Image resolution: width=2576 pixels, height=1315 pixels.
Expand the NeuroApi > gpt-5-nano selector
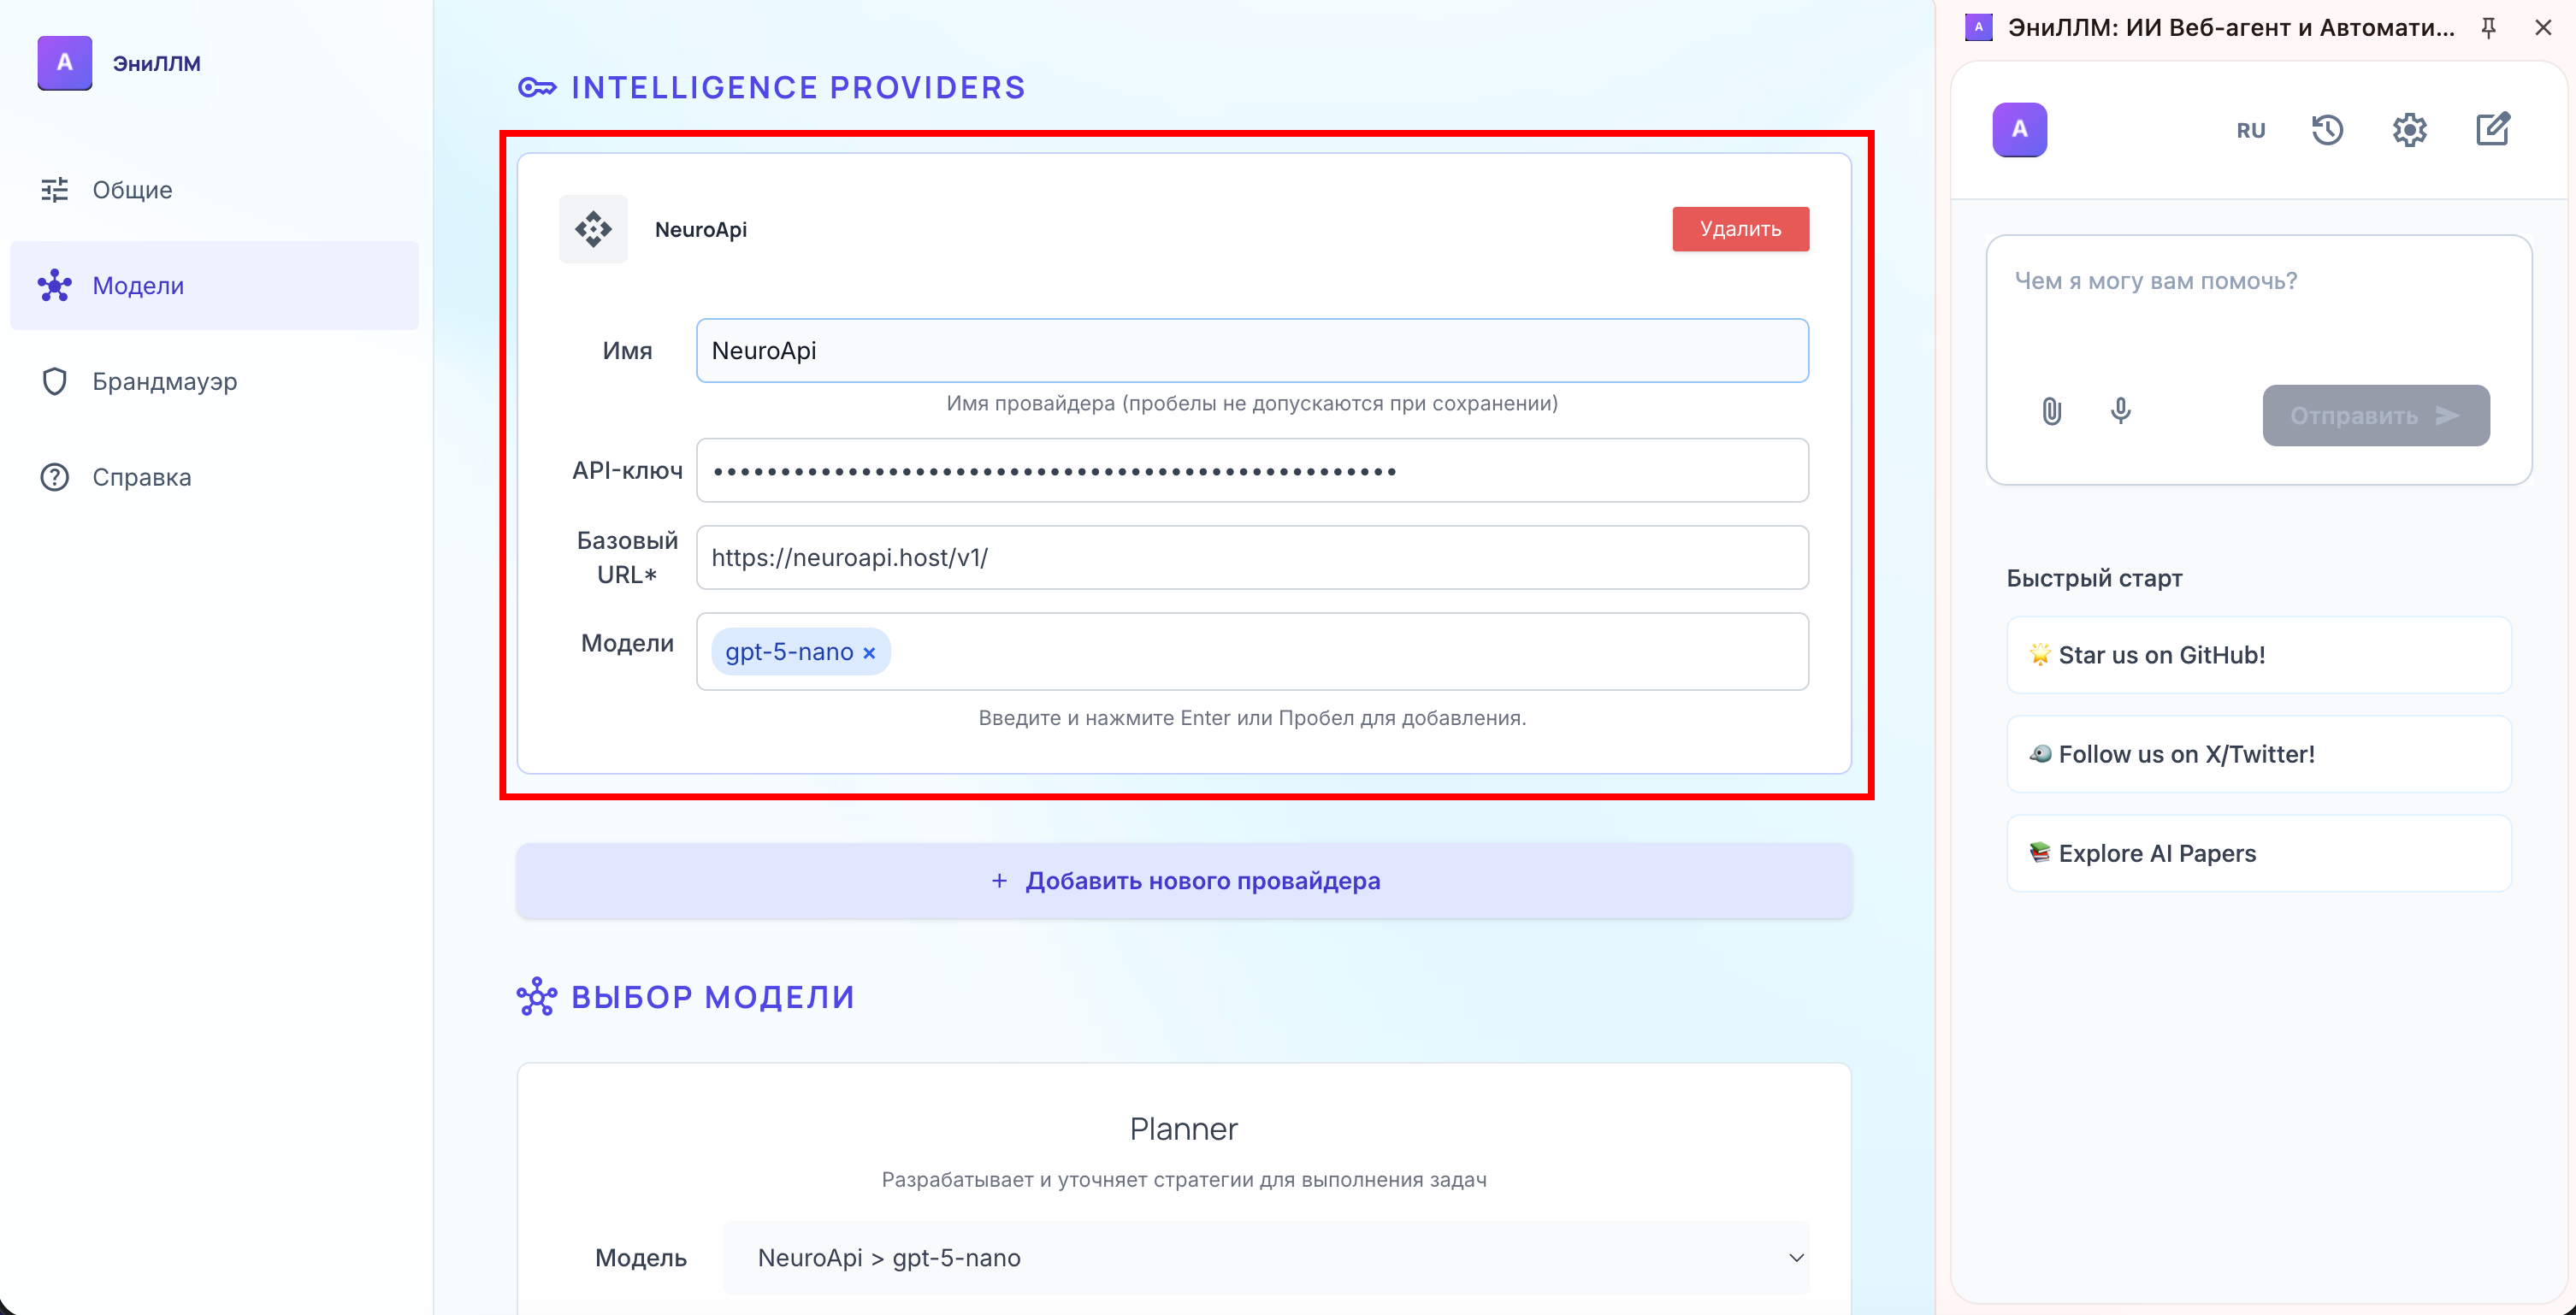[1264, 1258]
